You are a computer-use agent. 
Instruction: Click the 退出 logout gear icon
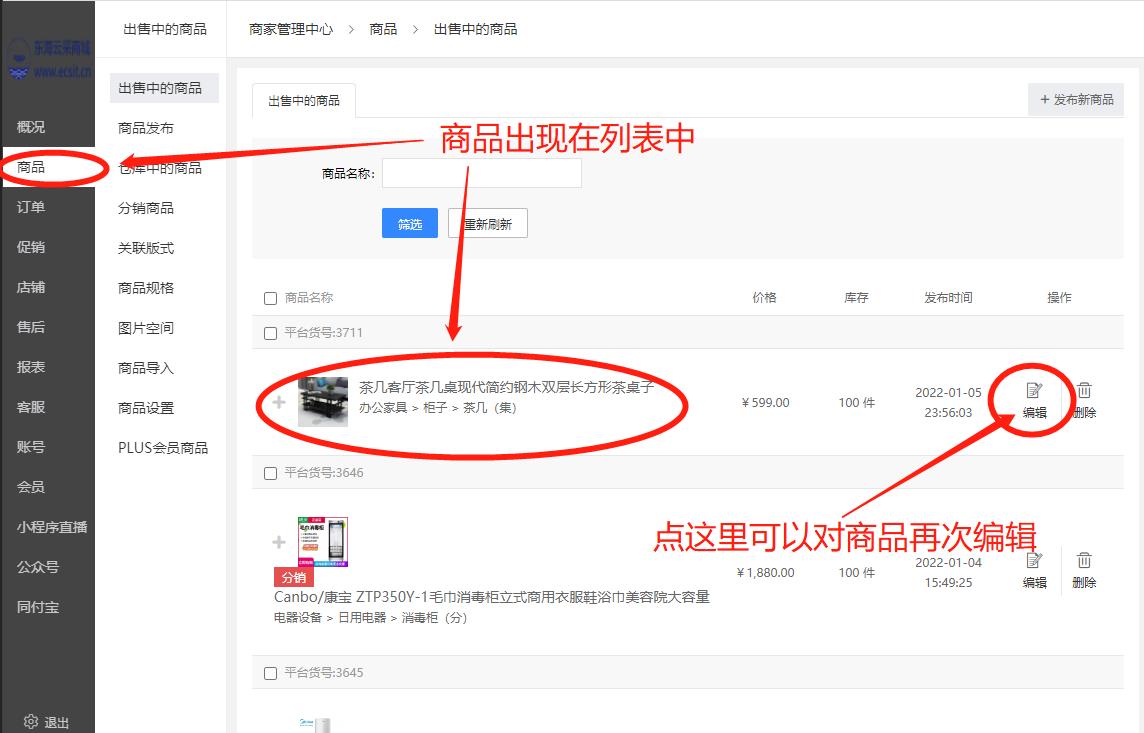pos(31,722)
